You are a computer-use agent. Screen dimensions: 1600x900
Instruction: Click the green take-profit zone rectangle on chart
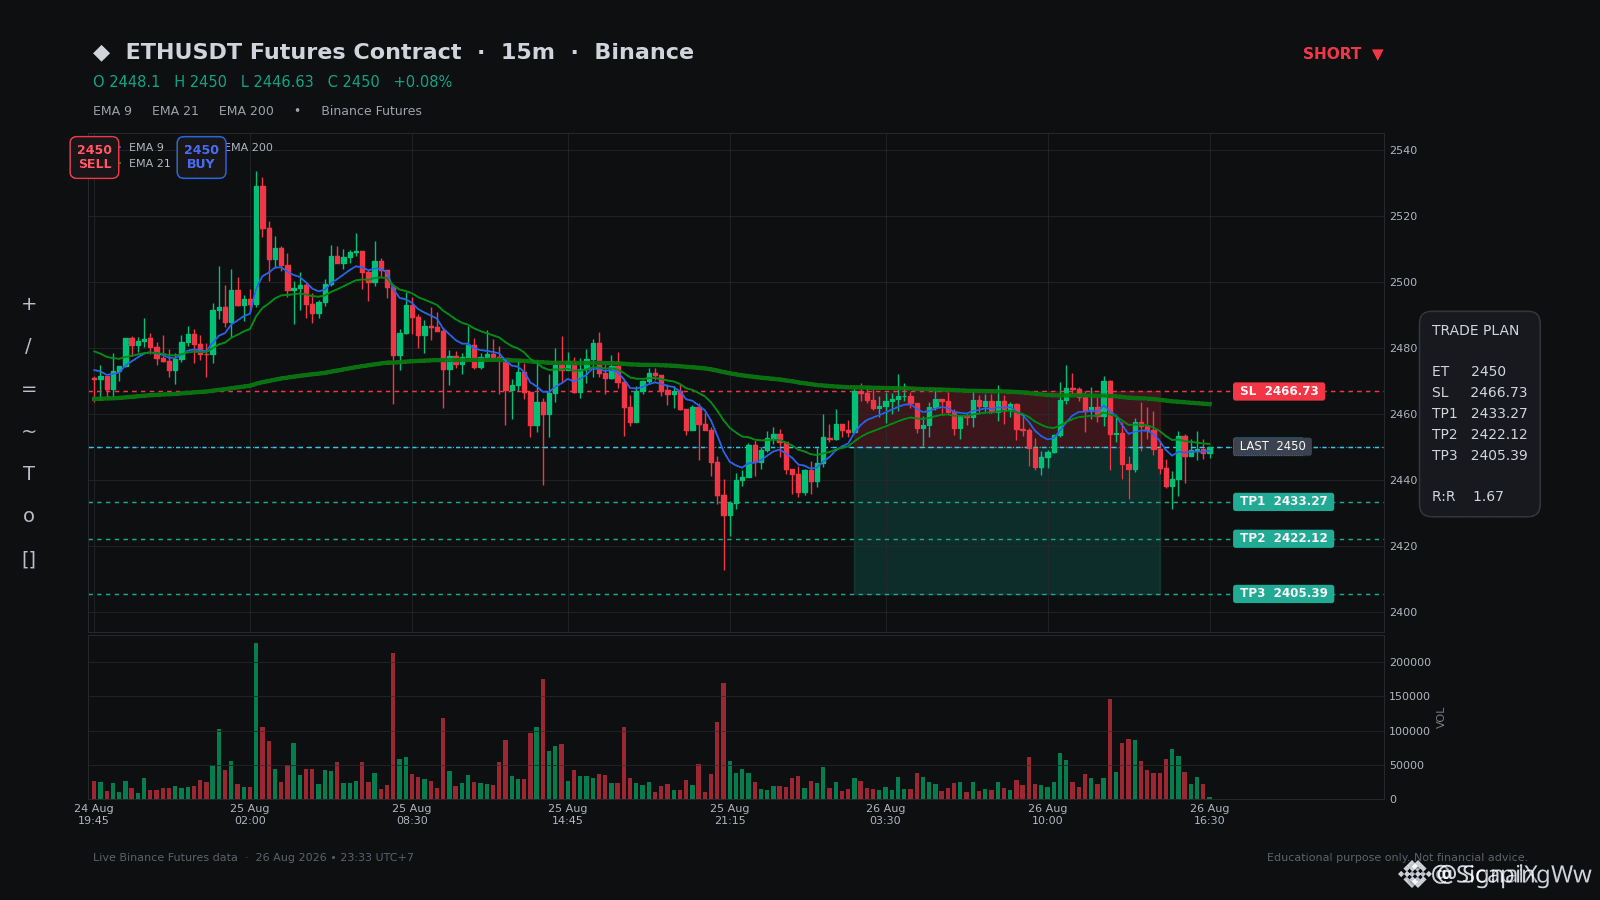[x=1007, y=520]
